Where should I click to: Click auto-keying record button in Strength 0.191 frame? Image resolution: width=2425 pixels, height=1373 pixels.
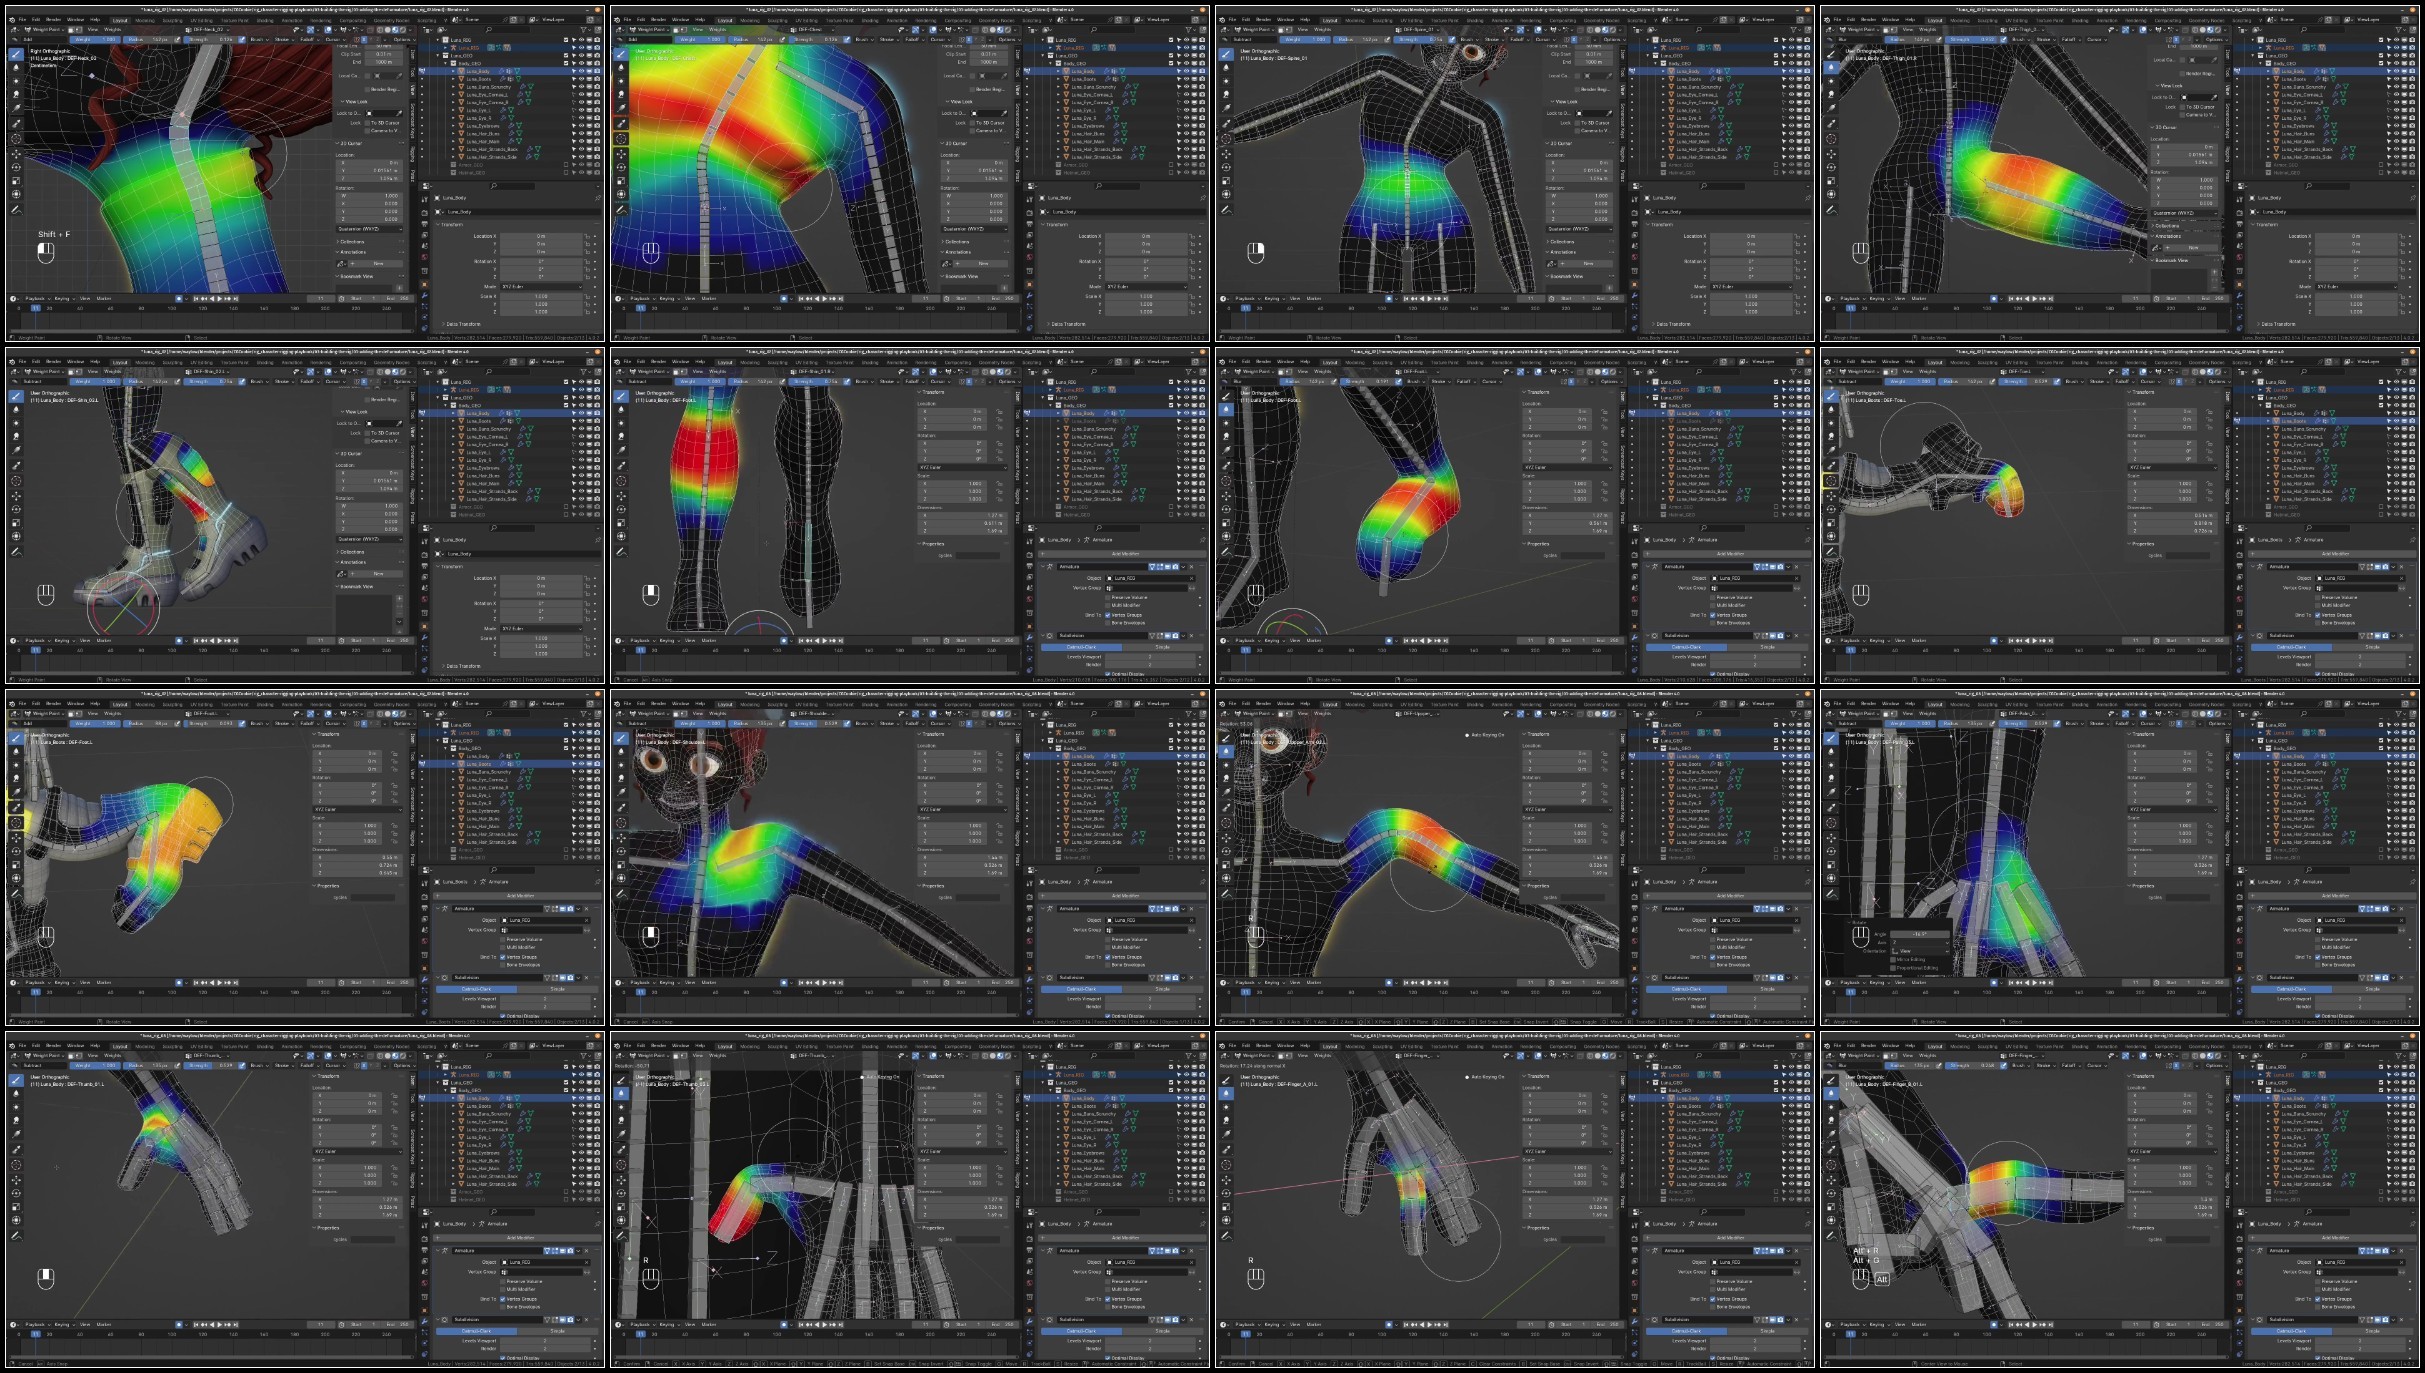point(1390,640)
